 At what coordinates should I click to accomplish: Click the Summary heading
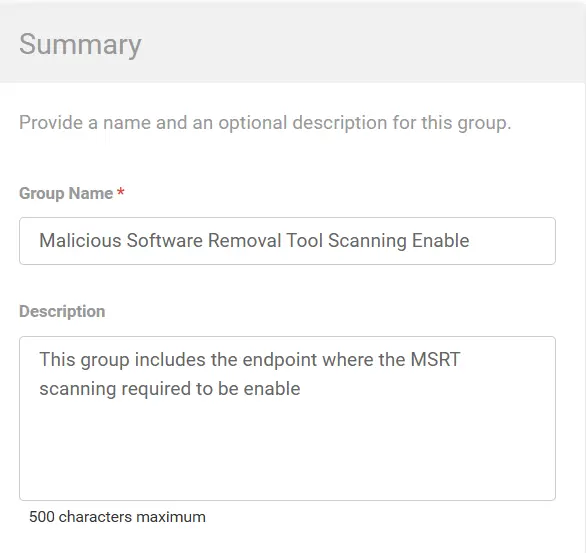click(80, 45)
